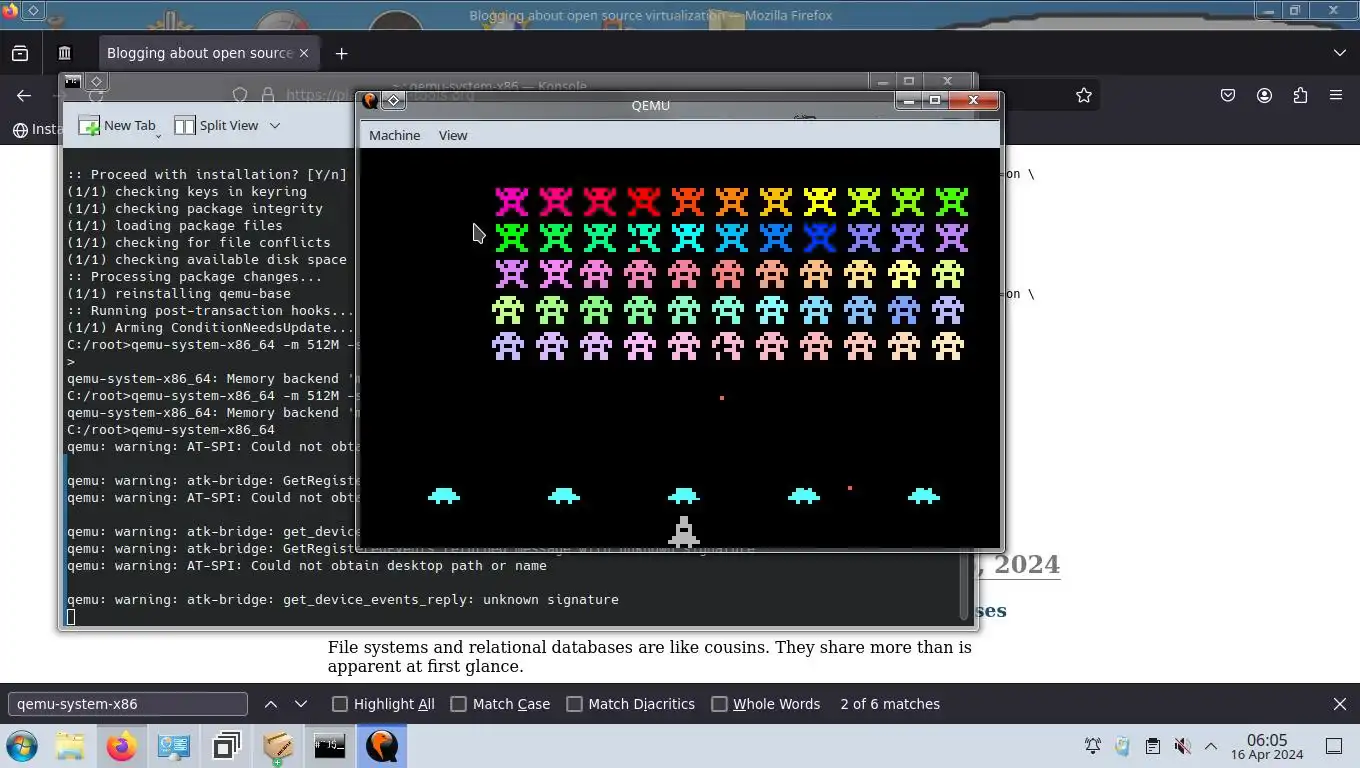This screenshot has height=768, width=1360.
Task: Go to previous find match arrow
Action: pos(271,704)
